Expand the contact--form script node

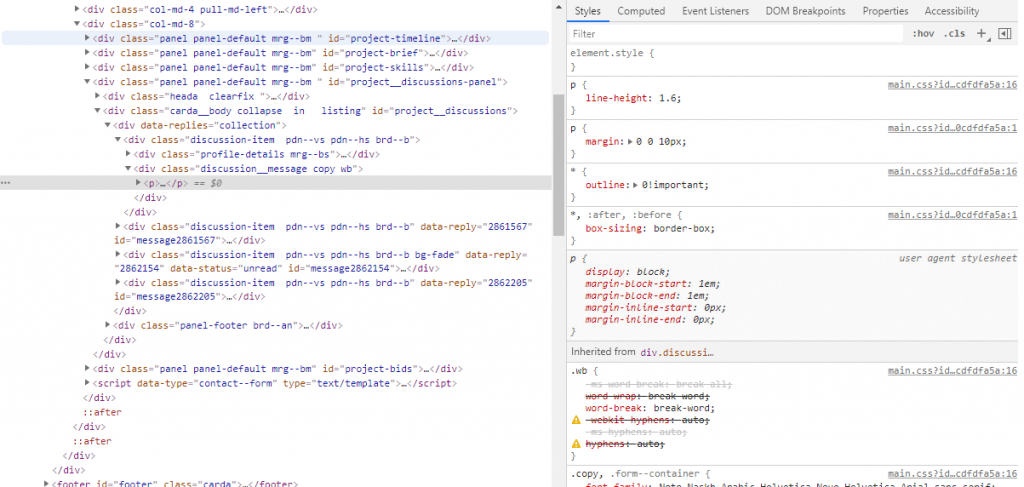coord(88,383)
